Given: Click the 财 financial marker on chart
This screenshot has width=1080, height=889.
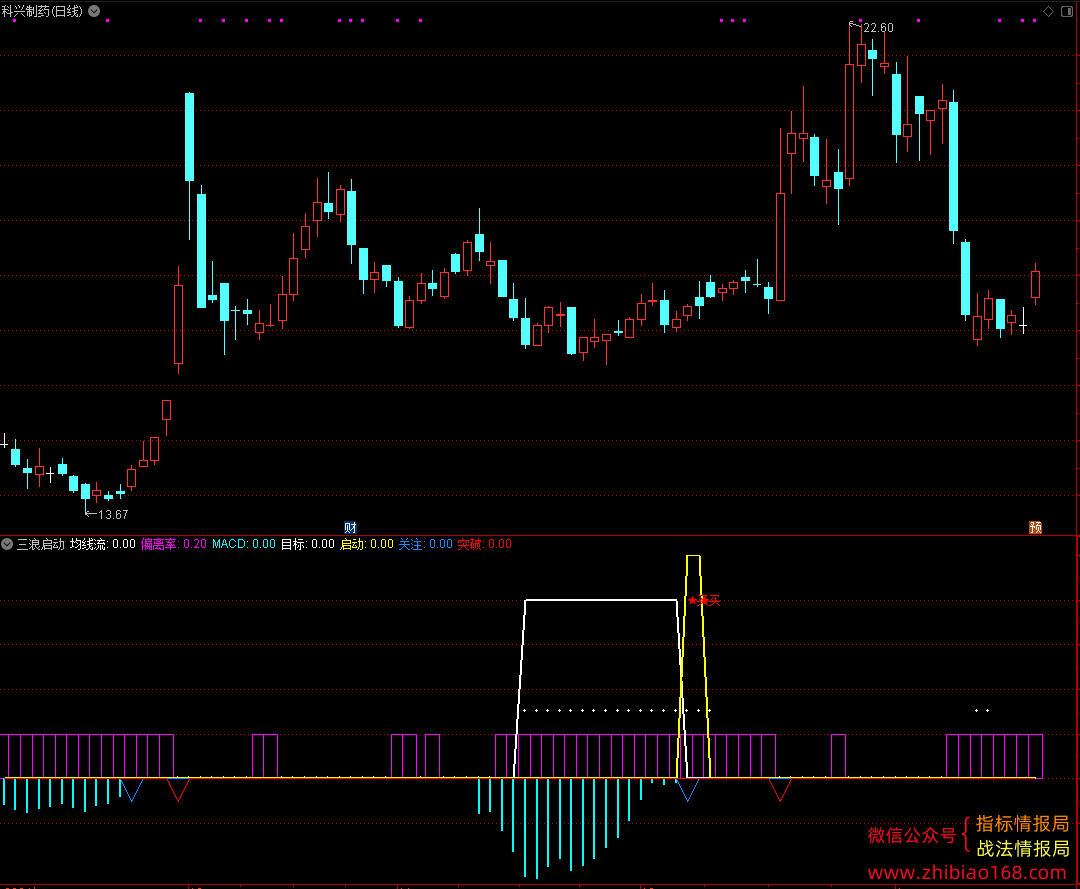Looking at the screenshot, I should coord(350,527).
